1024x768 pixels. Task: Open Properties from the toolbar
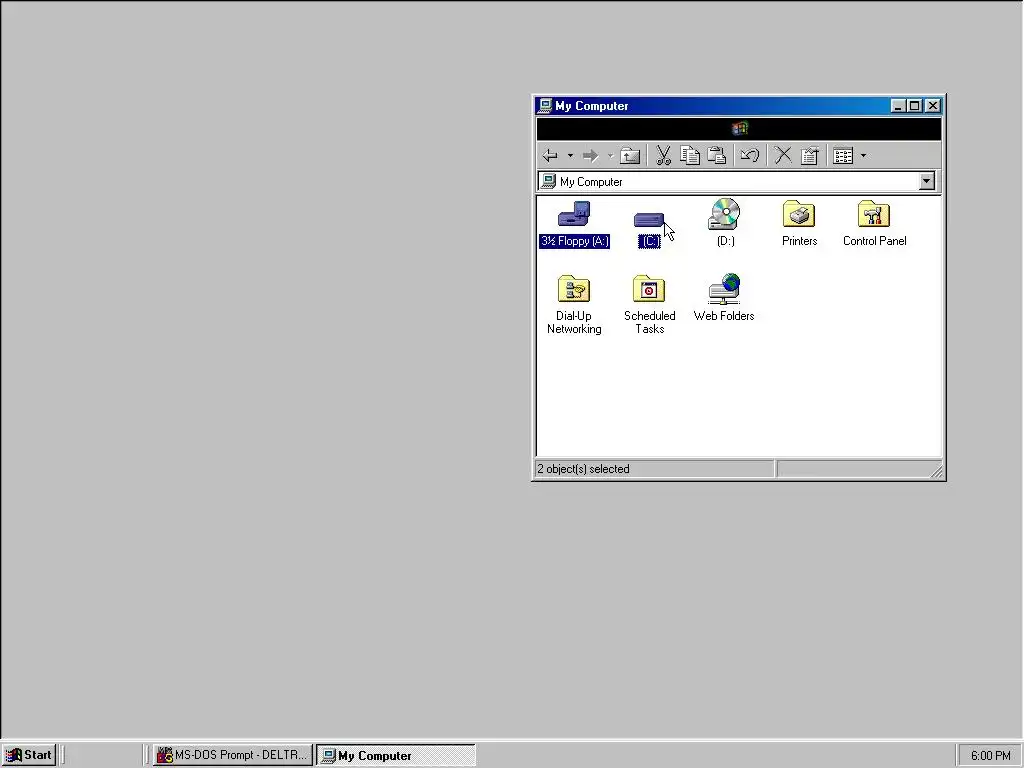810,155
